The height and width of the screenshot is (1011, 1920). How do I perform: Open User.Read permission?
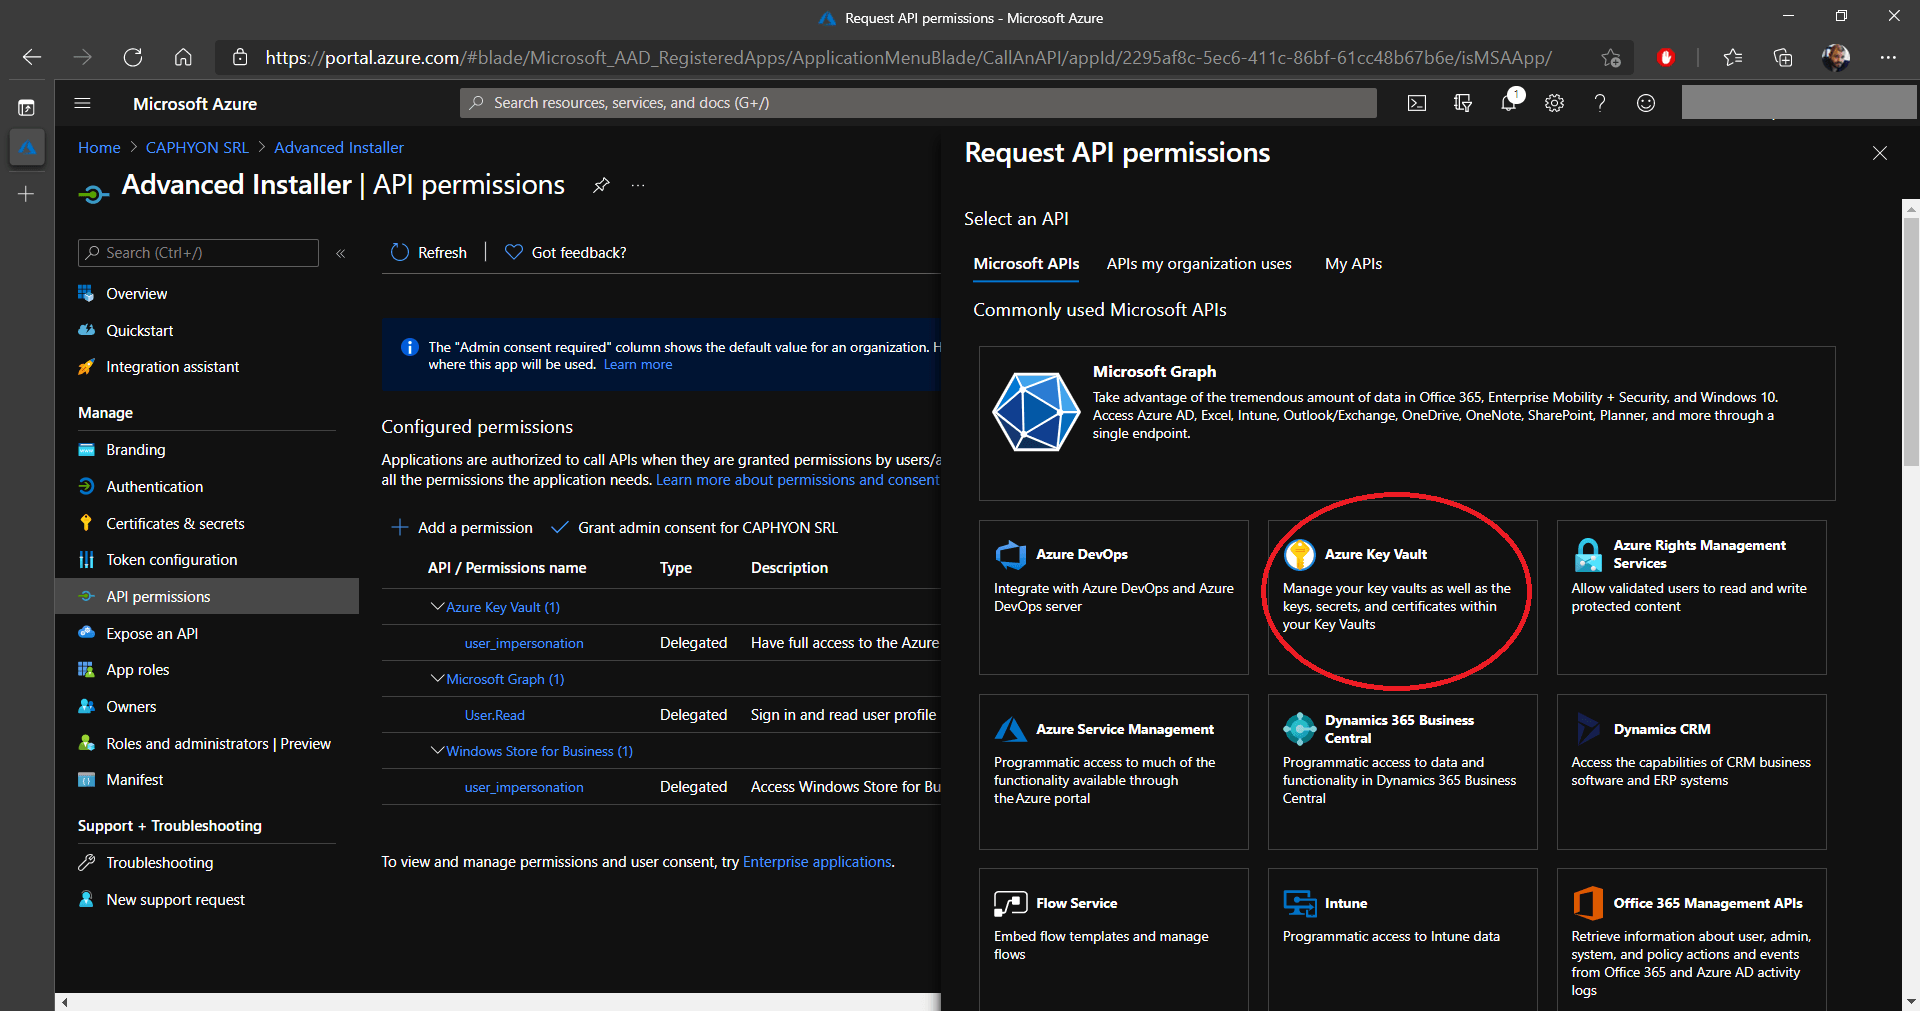tap(494, 715)
